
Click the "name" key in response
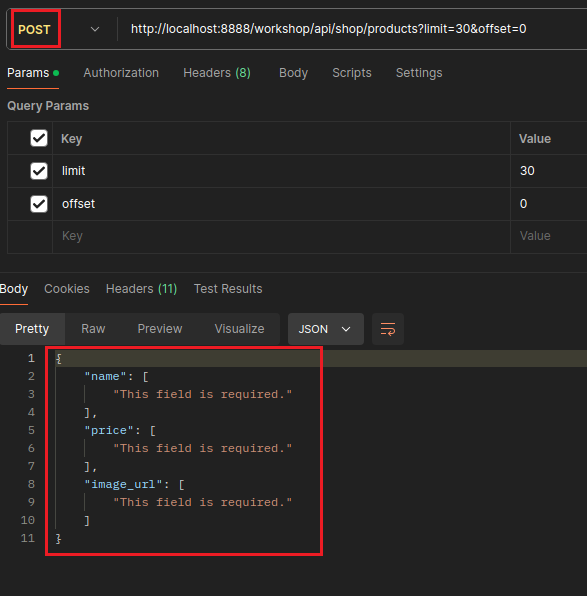click(x=105, y=376)
